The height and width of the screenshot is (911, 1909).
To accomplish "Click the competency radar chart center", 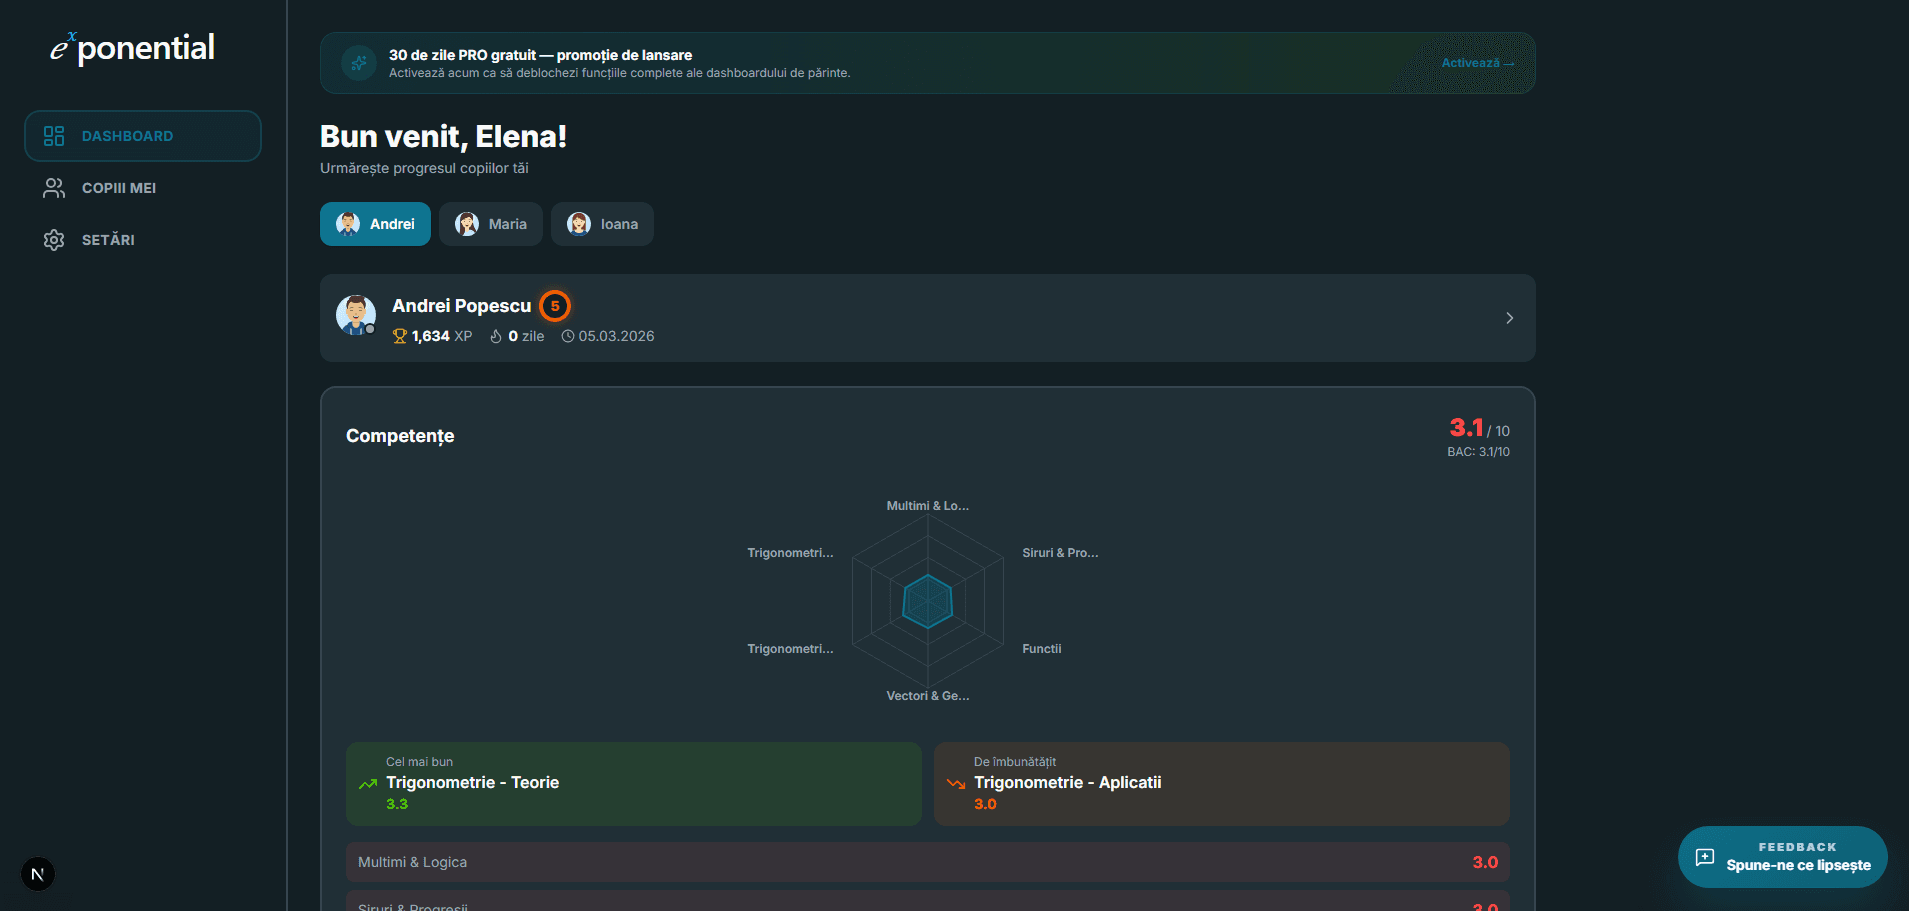I will (x=928, y=601).
